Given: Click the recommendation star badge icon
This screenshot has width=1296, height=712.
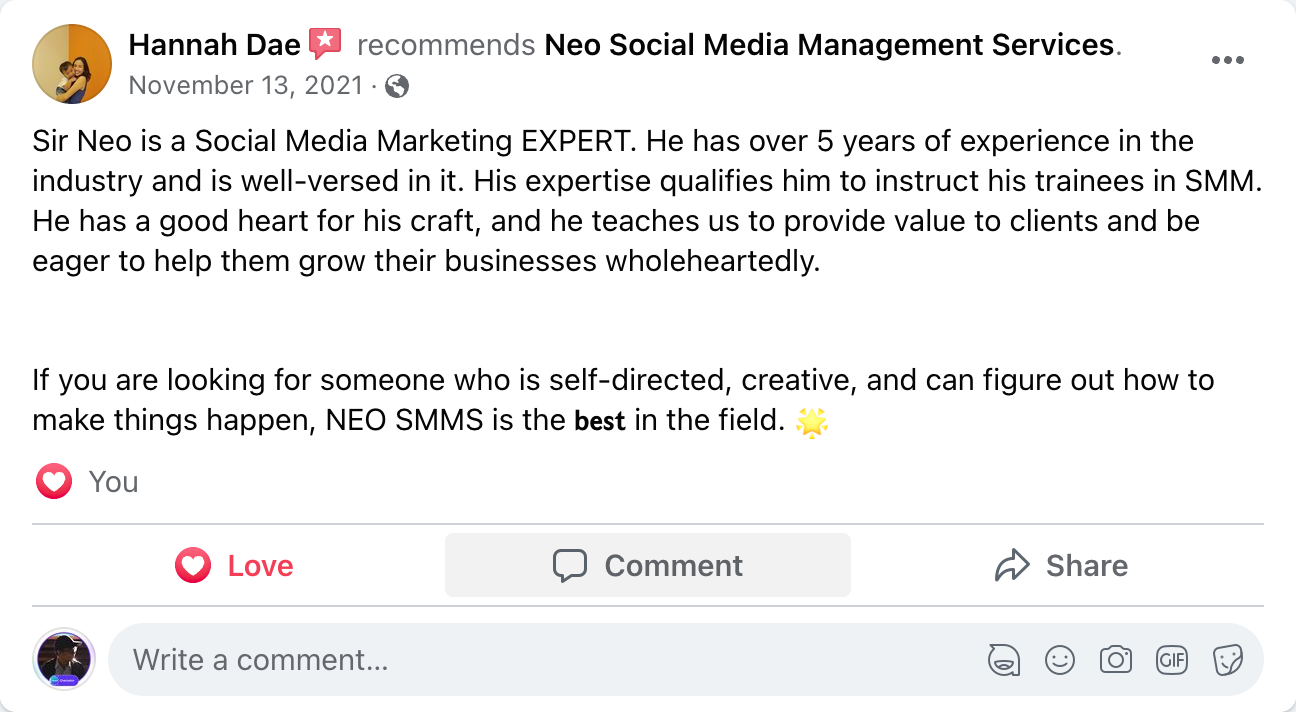Looking at the screenshot, I should [x=325, y=44].
